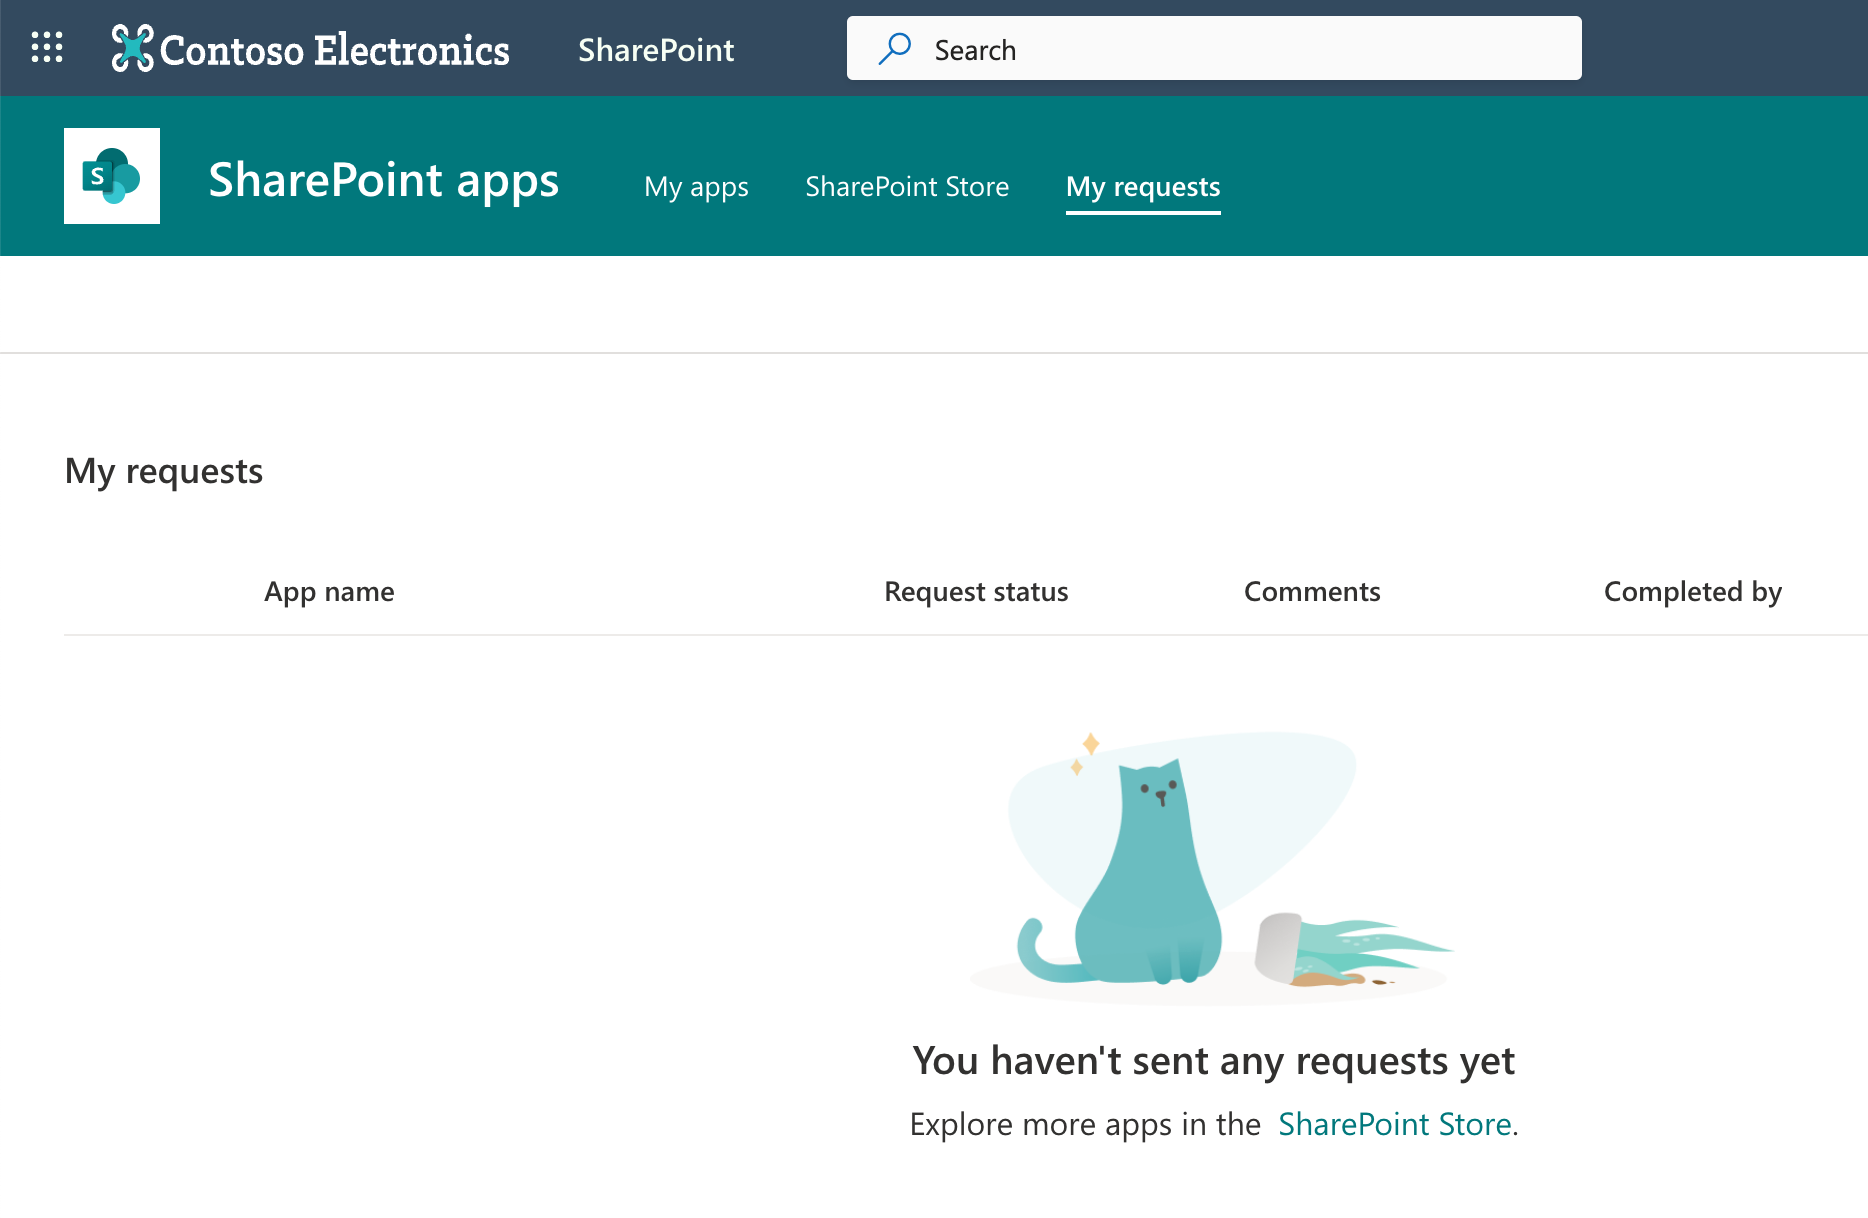Click the Contoso Electronics drone logo
Image resolution: width=1868 pixels, height=1218 pixels.
coord(132,48)
